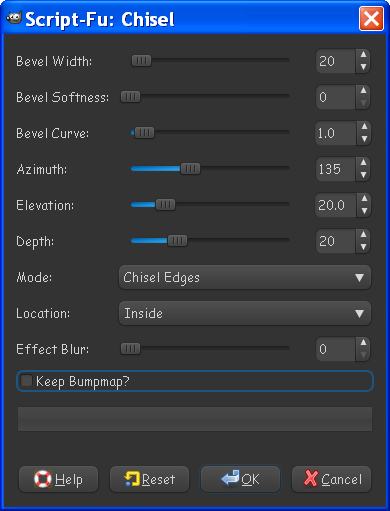Focus the Bevel Softness value field
The image size is (390, 511).
point(336,97)
